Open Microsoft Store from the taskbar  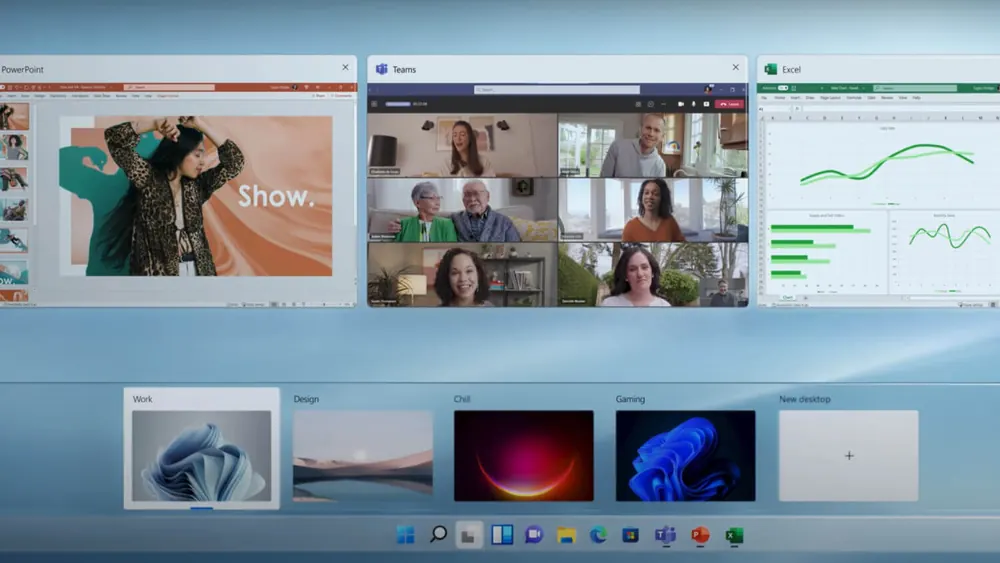(x=631, y=535)
